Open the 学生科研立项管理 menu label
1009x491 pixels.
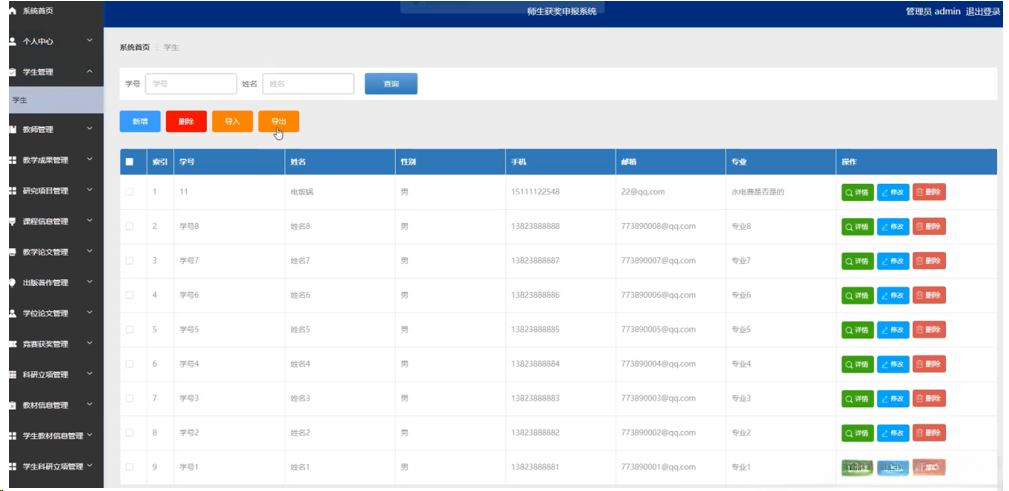click(53, 467)
